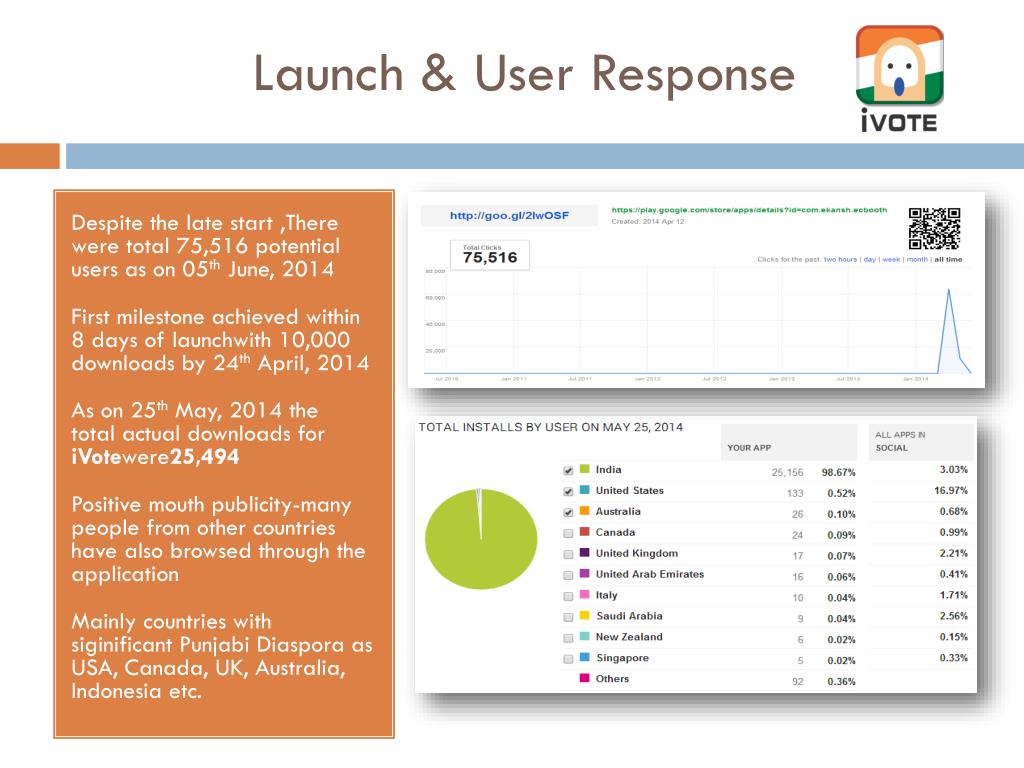This screenshot has height=768, width=1024.
Task: Check the Canada checkbox
Action: click(568, 534)
